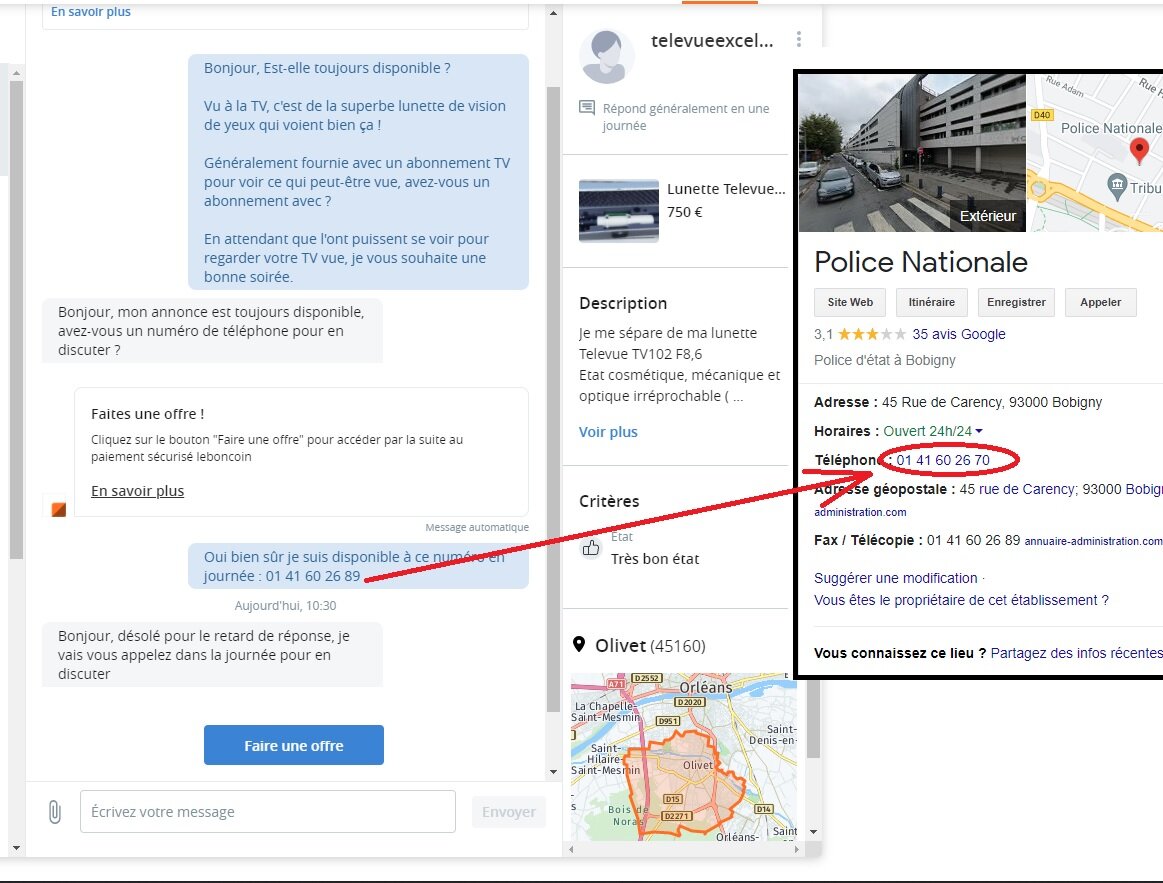Click the chat scrollbar up arrow
Image resolution: width=1163 pixels, height=883 pixels.
(553, 13)
